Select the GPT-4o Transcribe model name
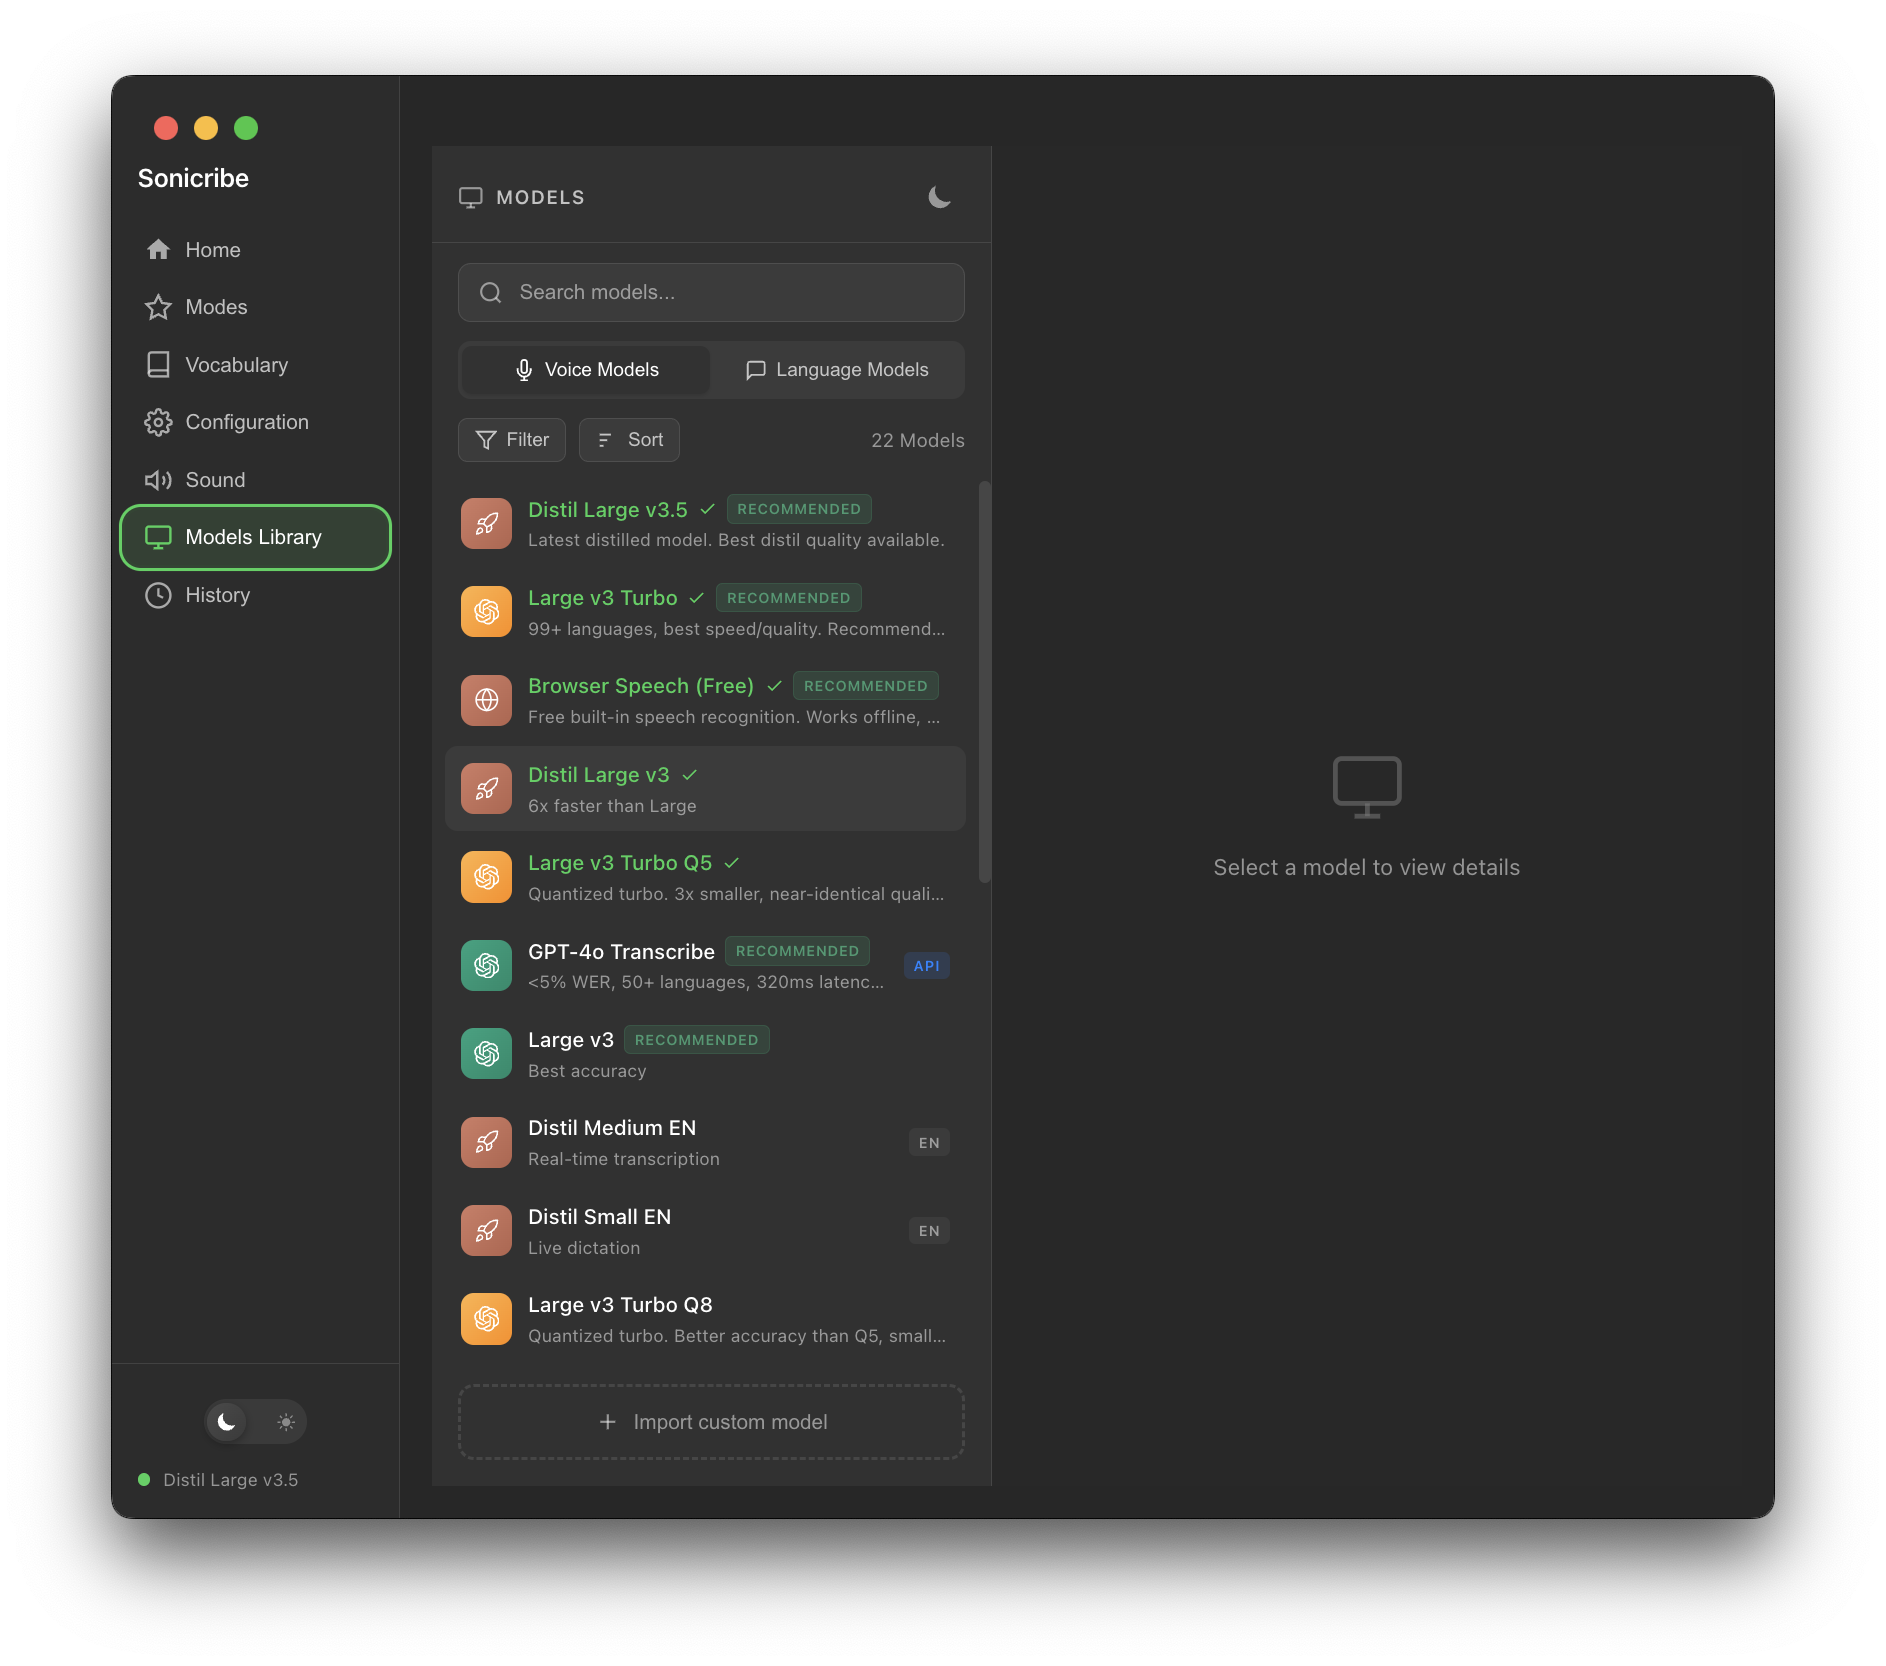 (x=621, y=952)
